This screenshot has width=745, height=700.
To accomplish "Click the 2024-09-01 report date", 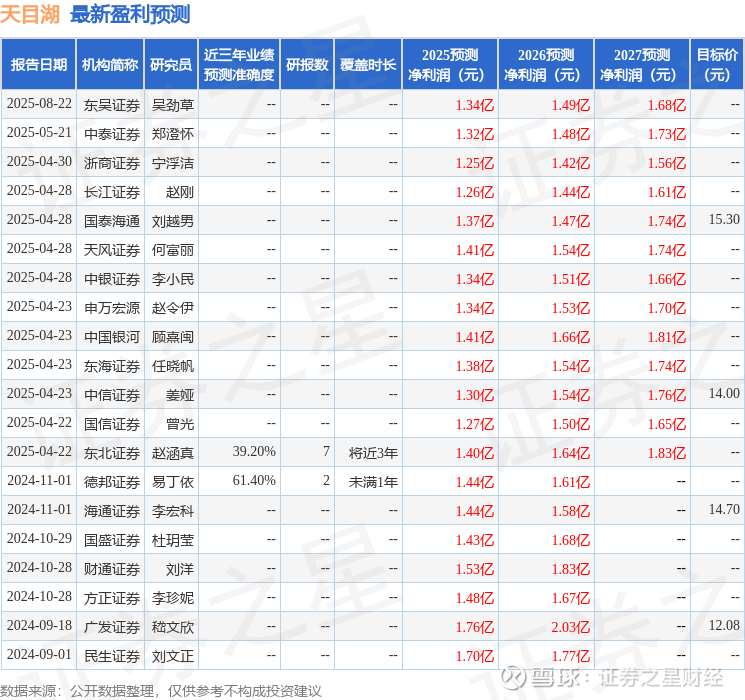I will coord(39,654).
